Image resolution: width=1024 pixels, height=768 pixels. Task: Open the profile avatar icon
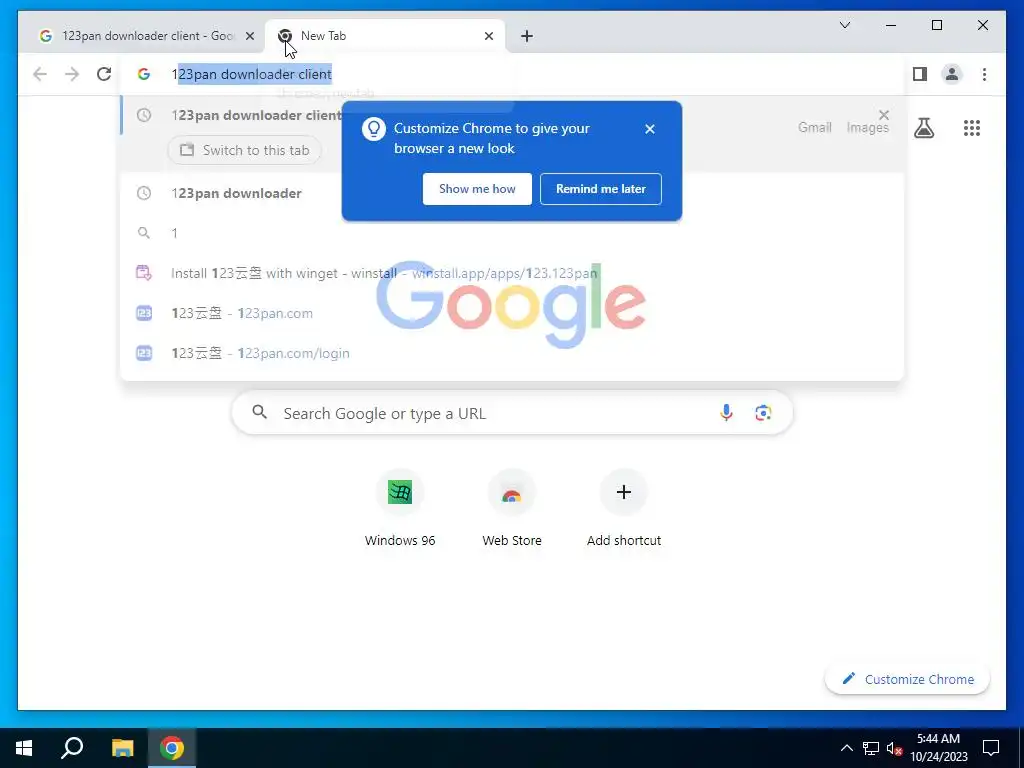(952, 74)
